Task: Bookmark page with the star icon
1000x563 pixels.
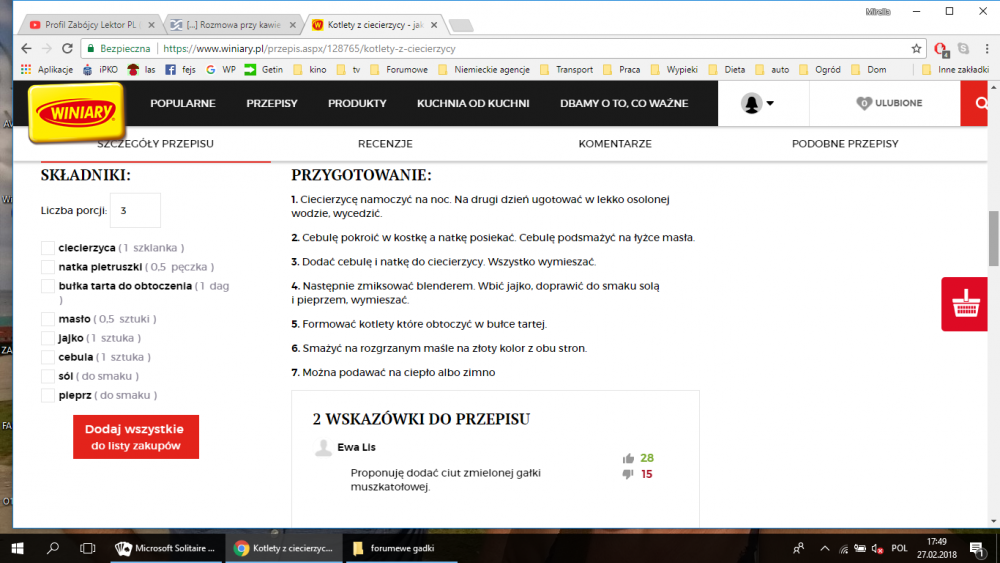Action: coord(916,48)
